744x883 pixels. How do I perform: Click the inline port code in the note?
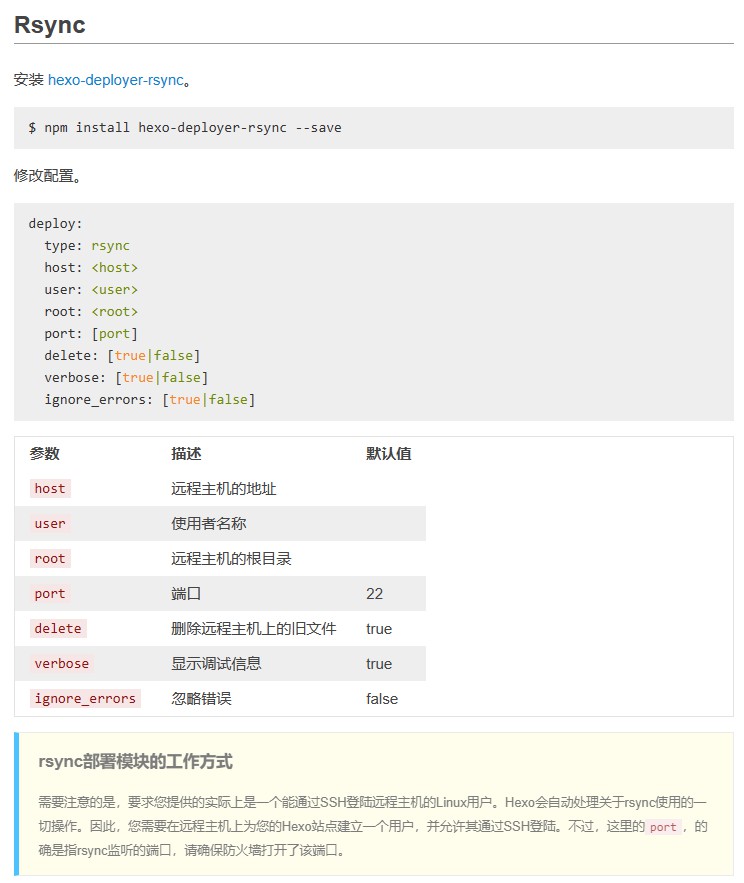click(x=663, y=827)
